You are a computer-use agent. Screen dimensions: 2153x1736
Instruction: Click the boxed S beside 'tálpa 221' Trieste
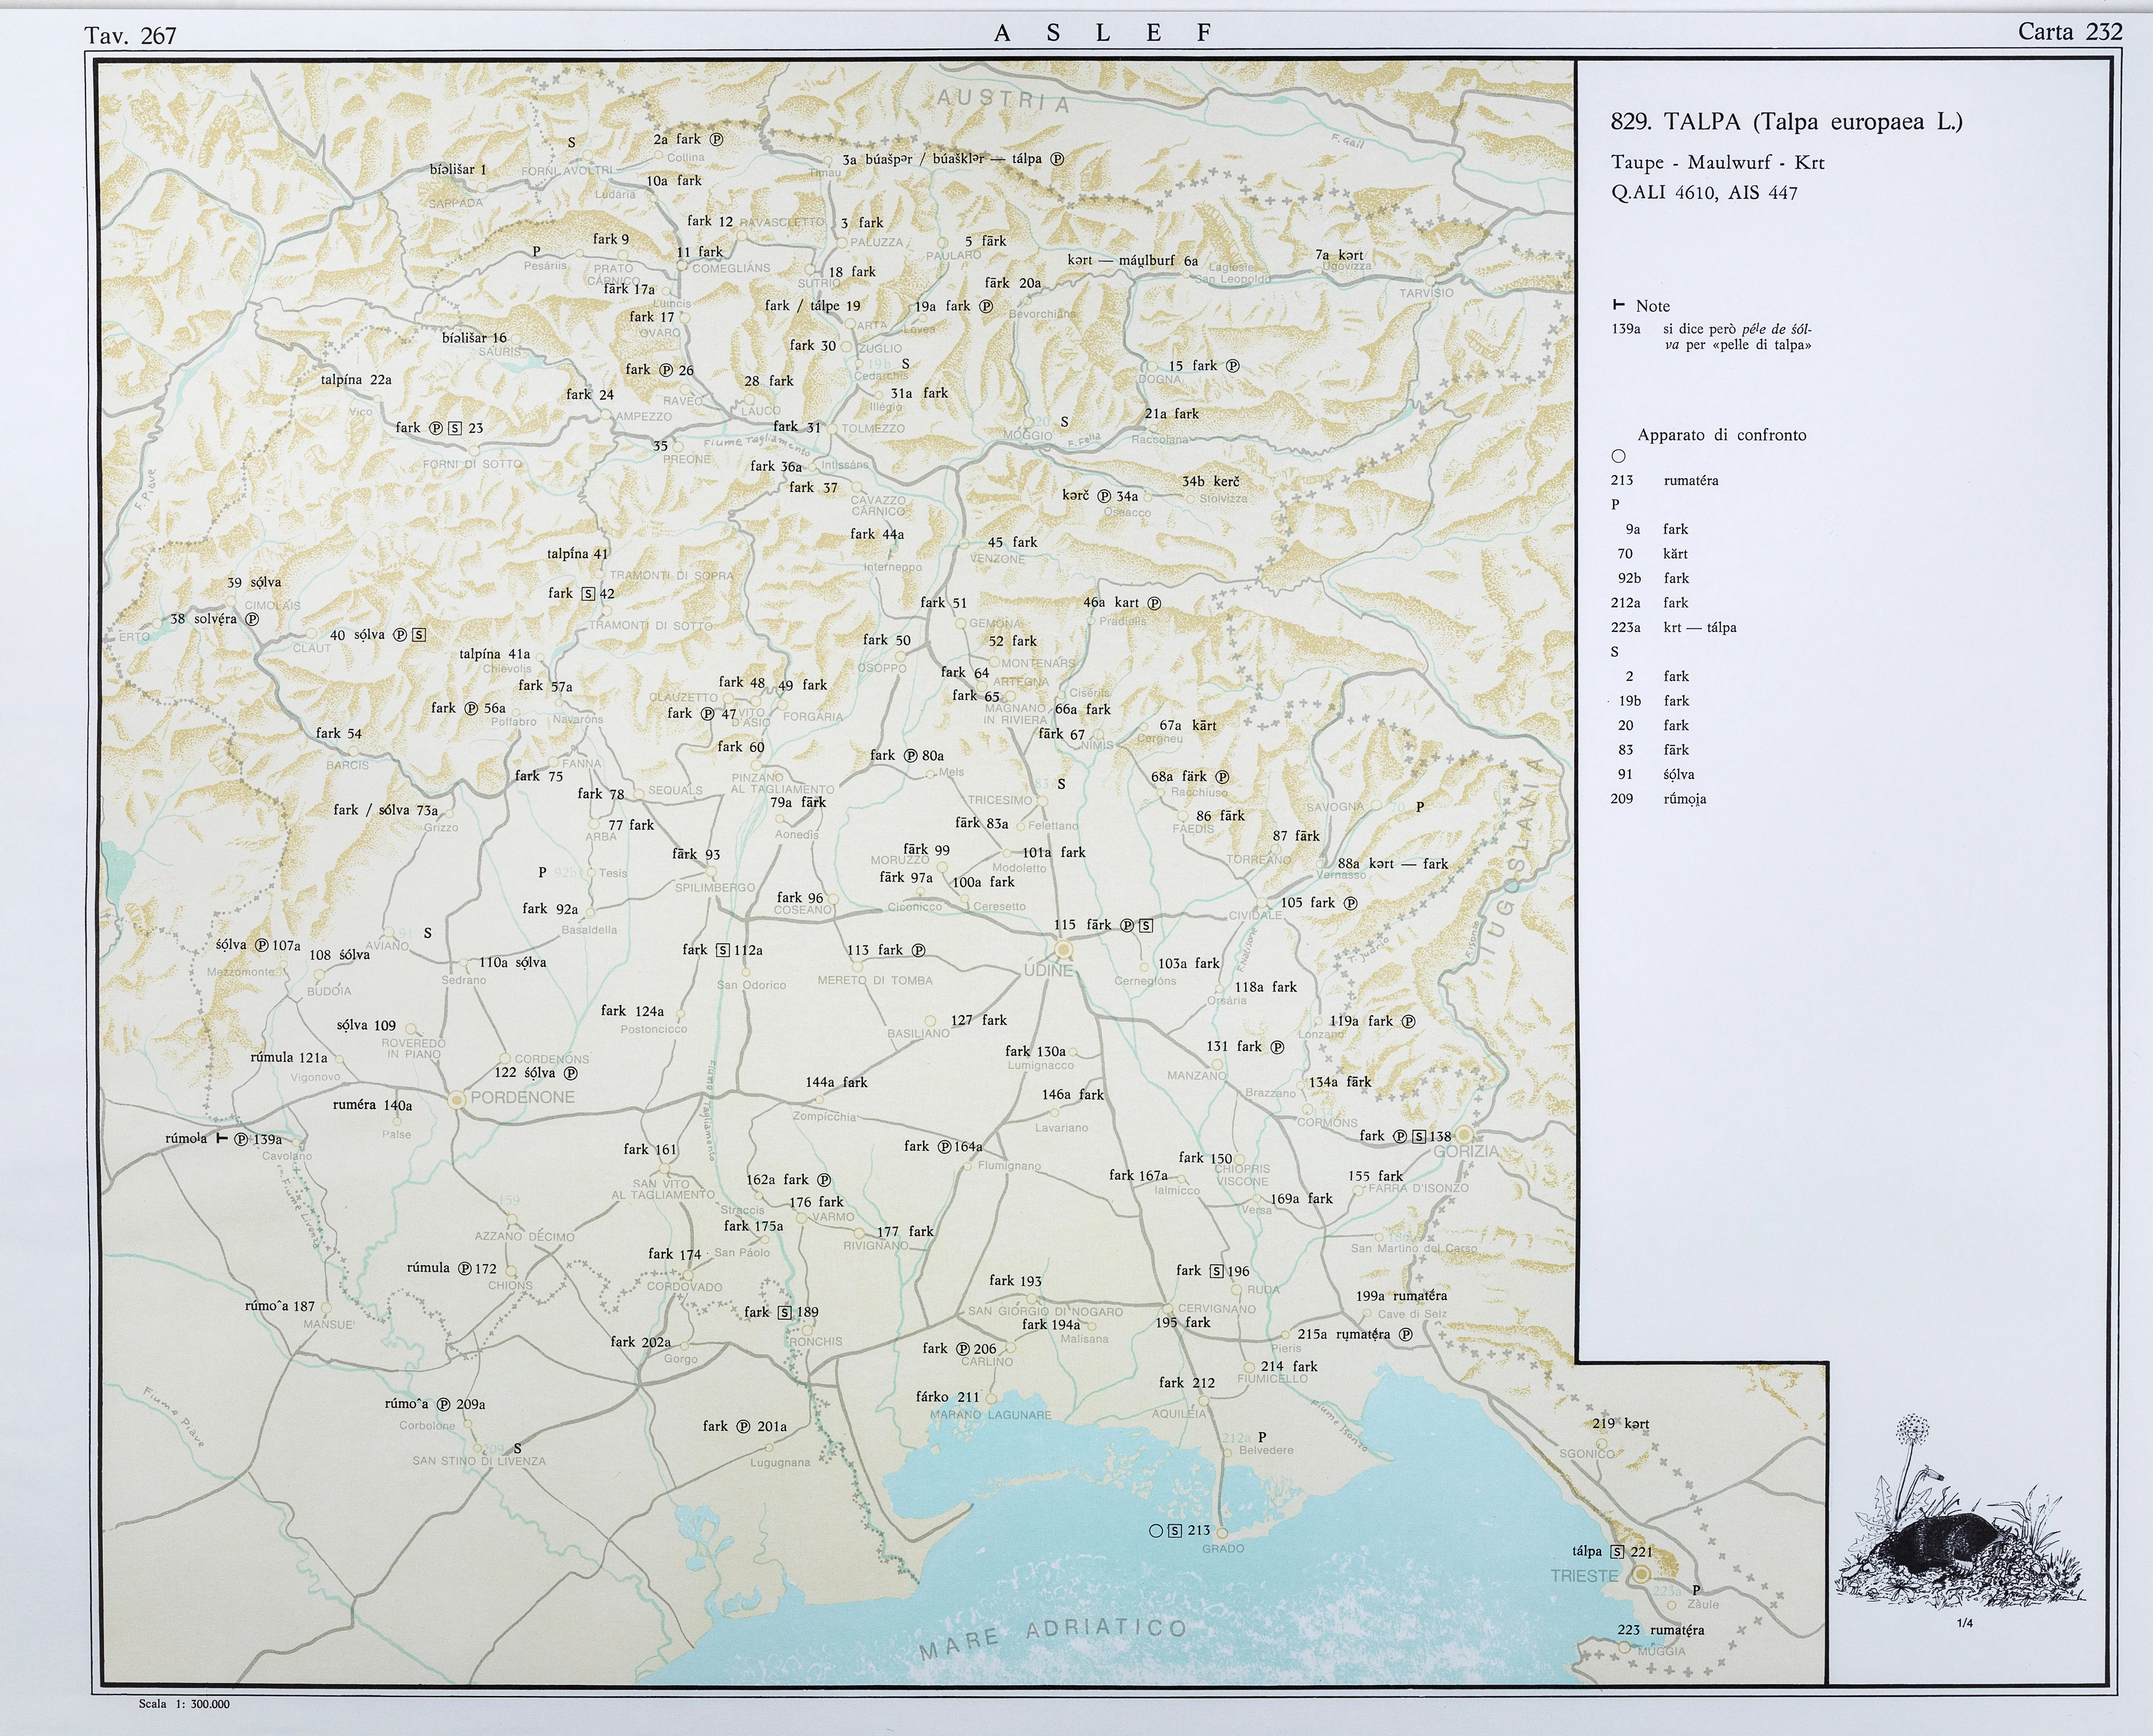click(1617, 1552)
